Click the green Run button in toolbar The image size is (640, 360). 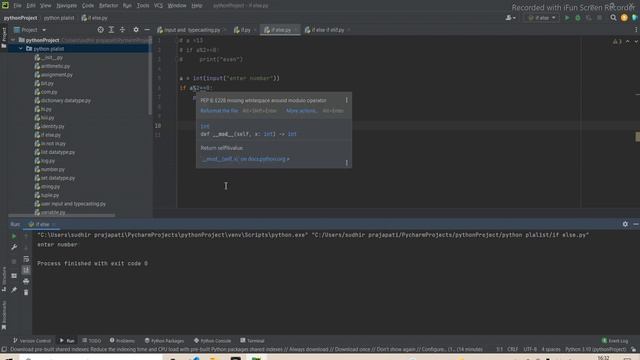pyautogui.click(x=567, y=18)
